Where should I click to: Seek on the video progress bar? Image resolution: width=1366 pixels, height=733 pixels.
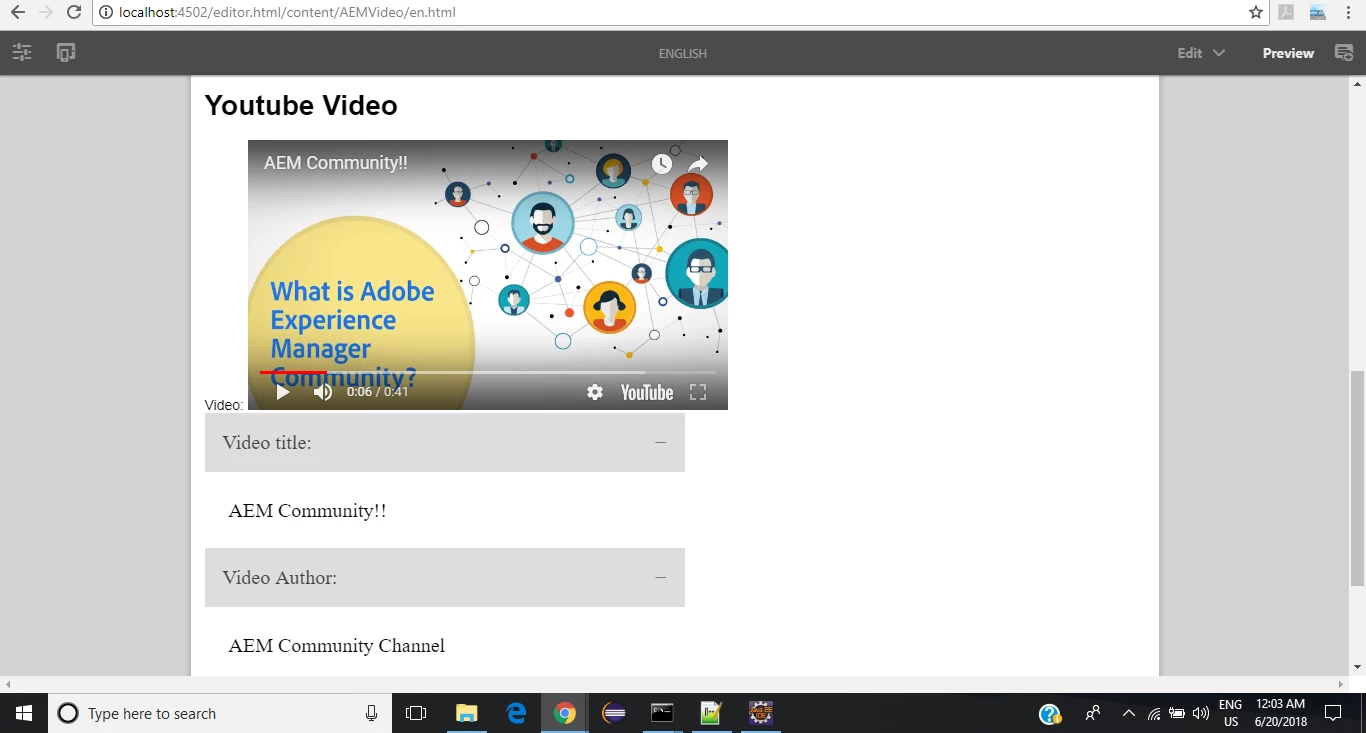click(x=488, y=372)
